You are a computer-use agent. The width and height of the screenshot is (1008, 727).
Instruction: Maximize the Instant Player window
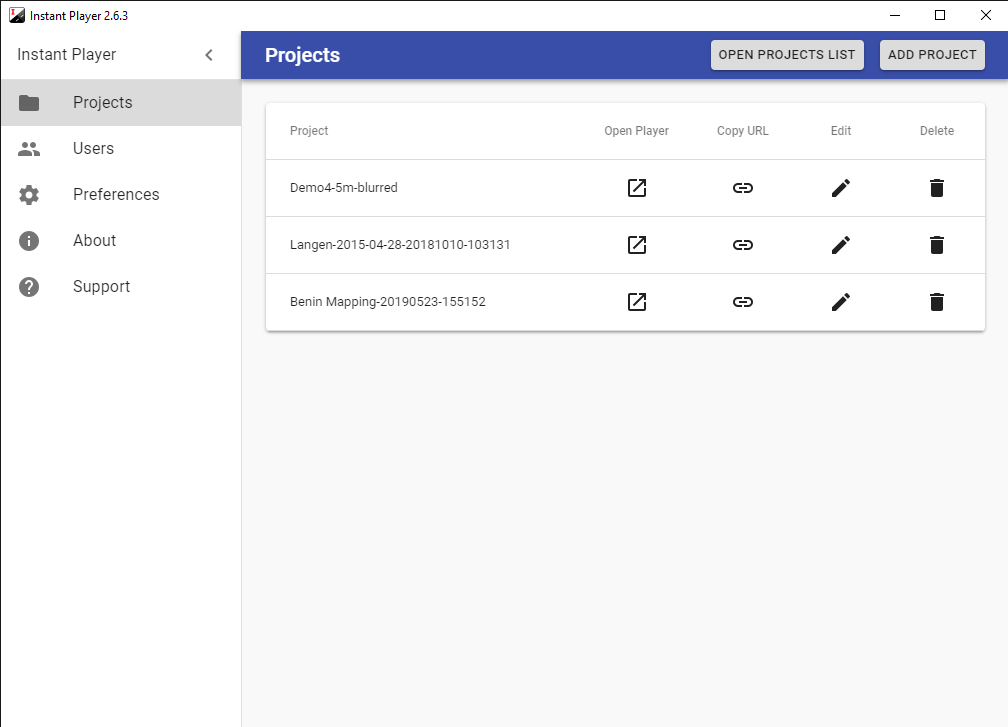[940, 15]
